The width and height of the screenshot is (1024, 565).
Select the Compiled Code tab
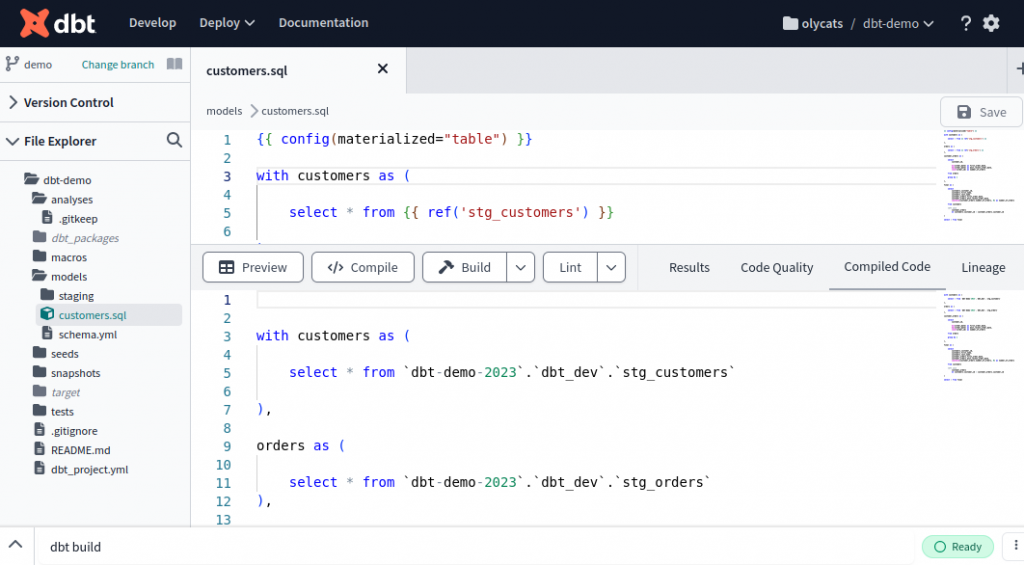887,266
